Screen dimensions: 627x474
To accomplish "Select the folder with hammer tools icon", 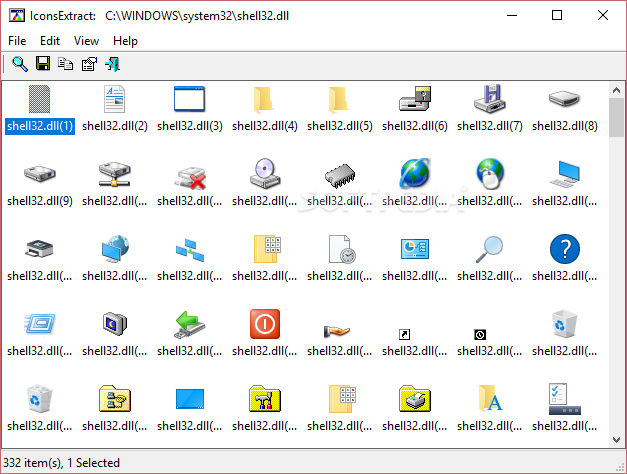I will tap(264, 398).
